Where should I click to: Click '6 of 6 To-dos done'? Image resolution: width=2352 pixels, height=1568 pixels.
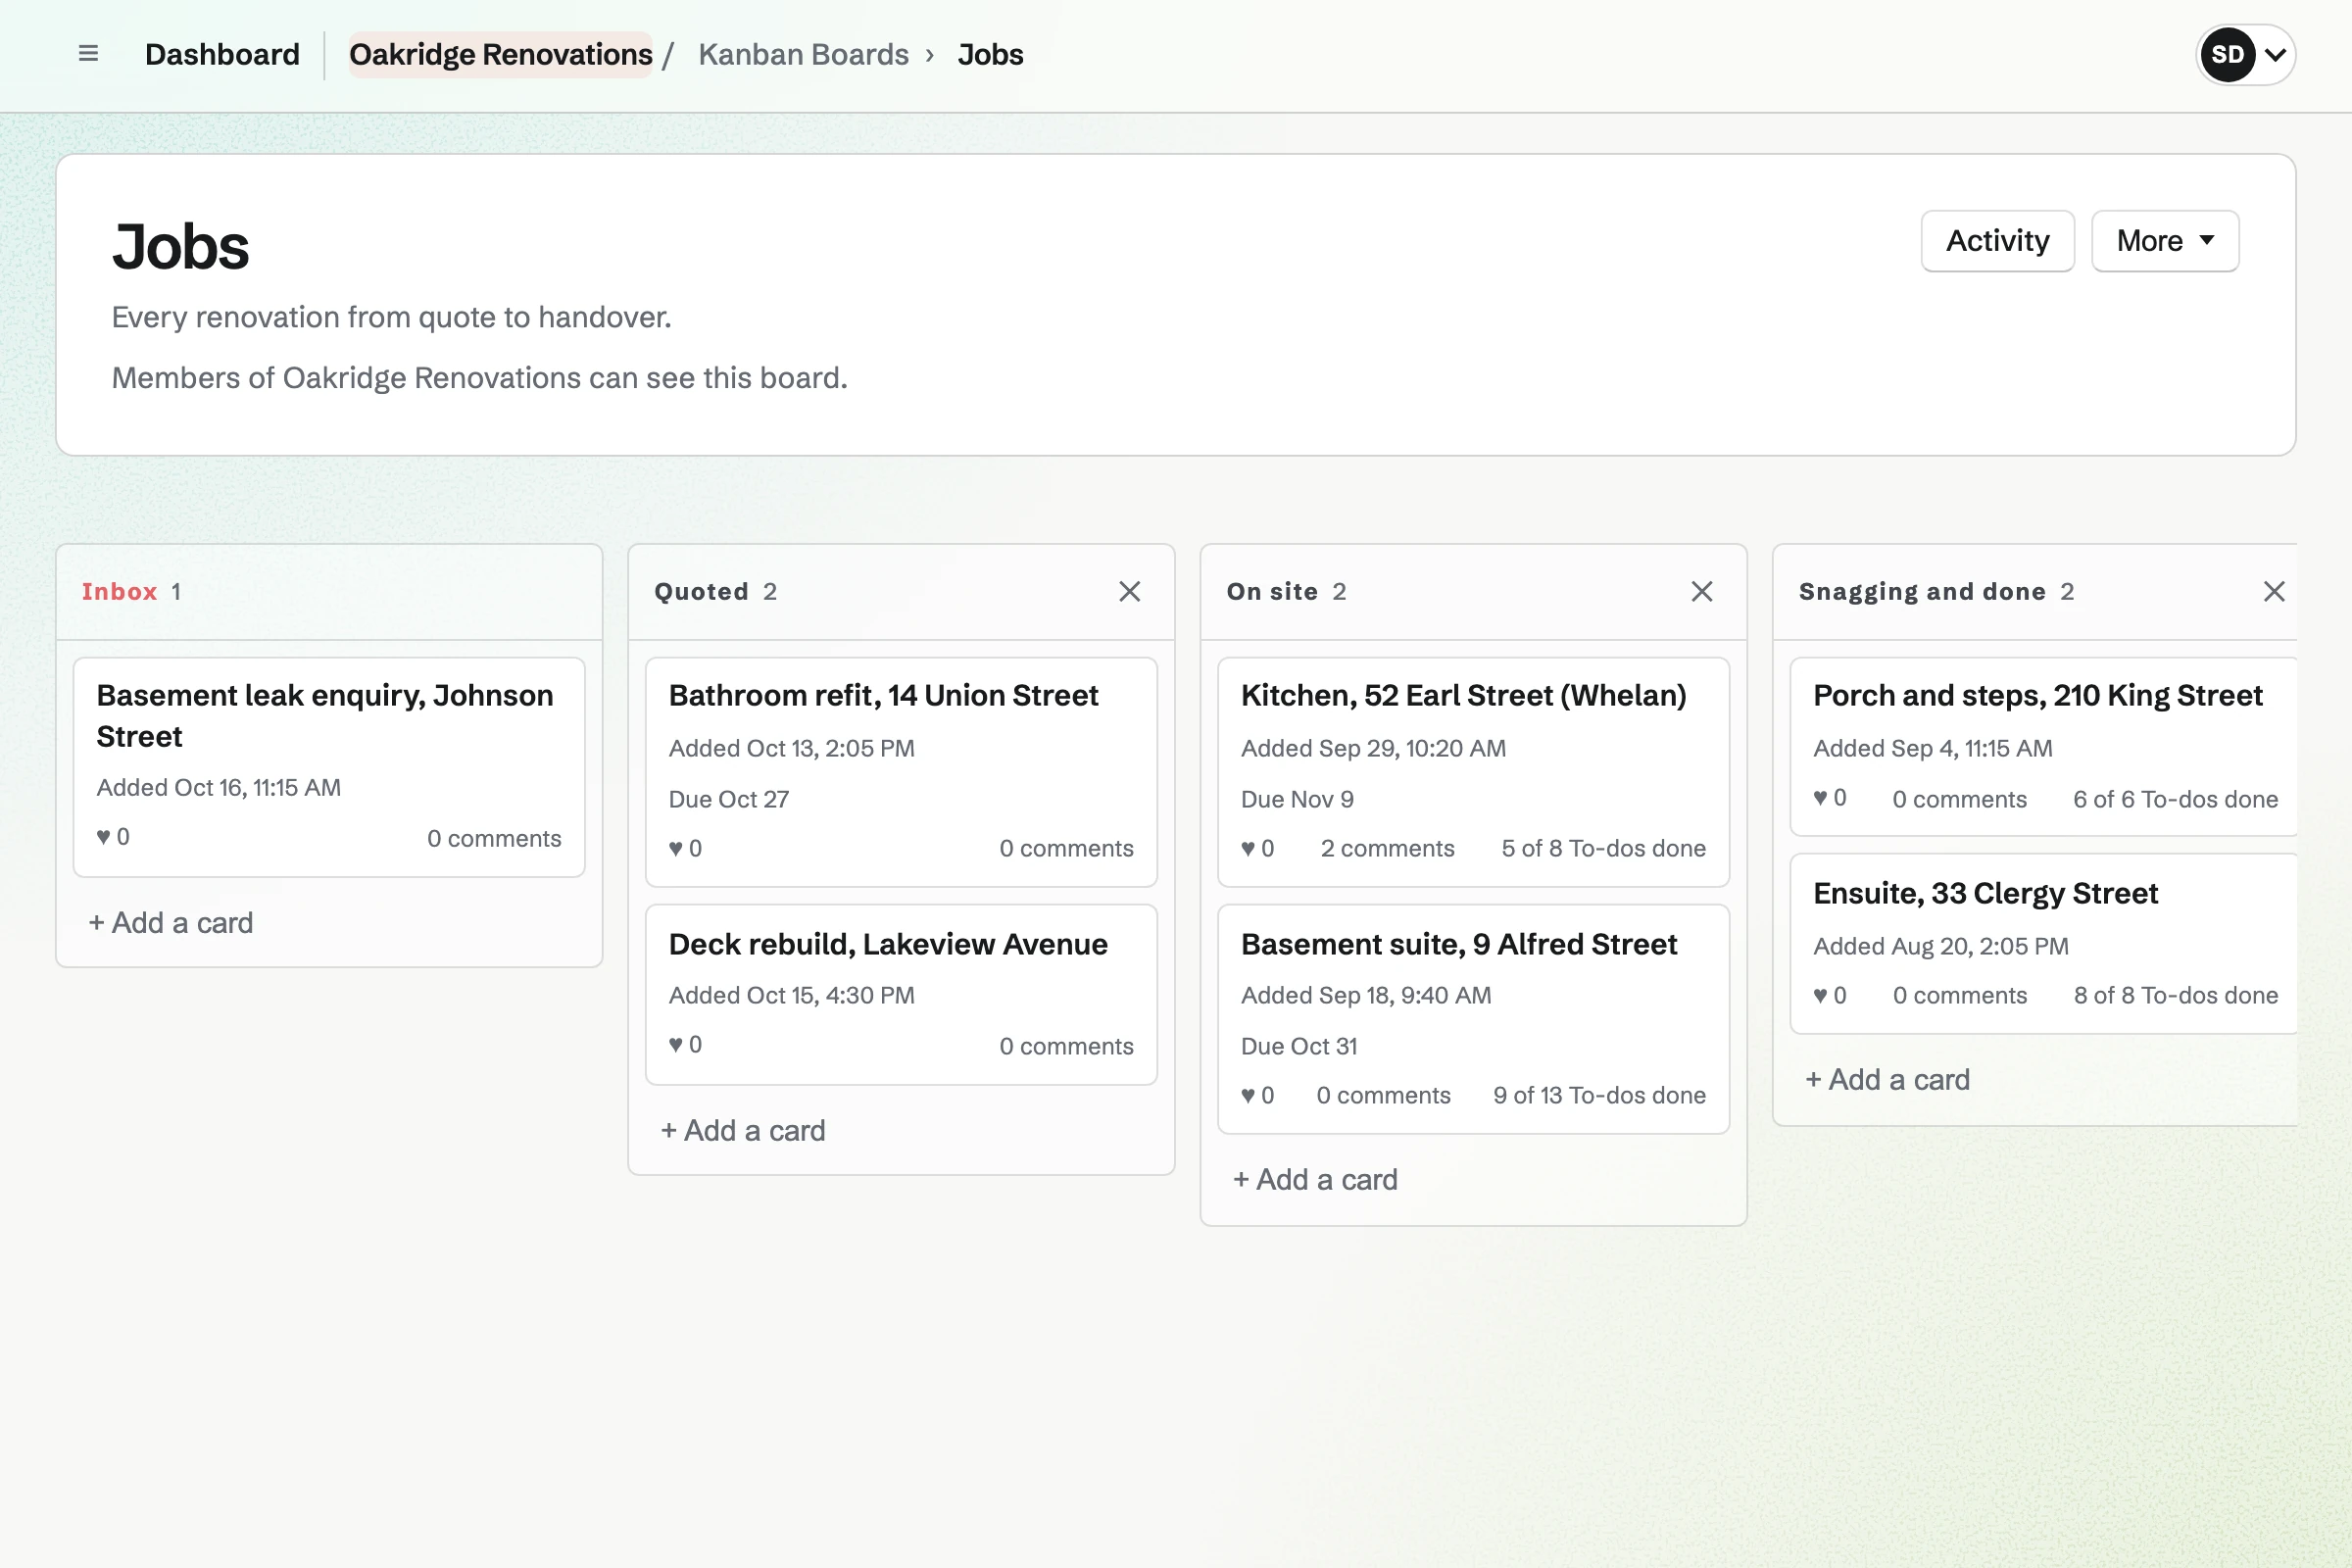pyautogui.click(x=2175, y=799)
